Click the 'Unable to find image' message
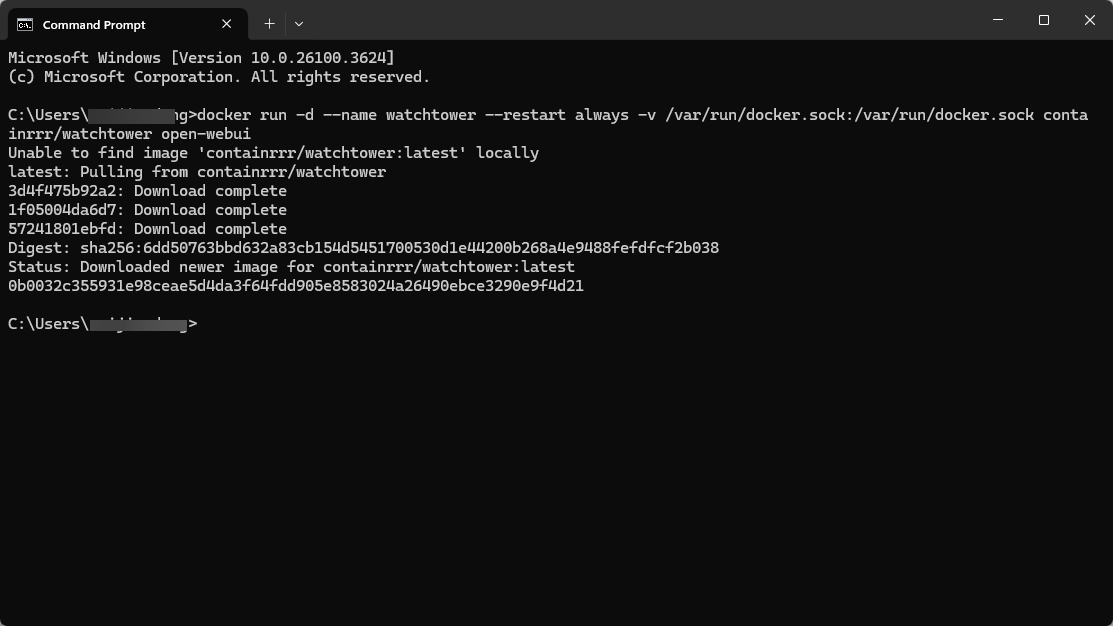 273,153
